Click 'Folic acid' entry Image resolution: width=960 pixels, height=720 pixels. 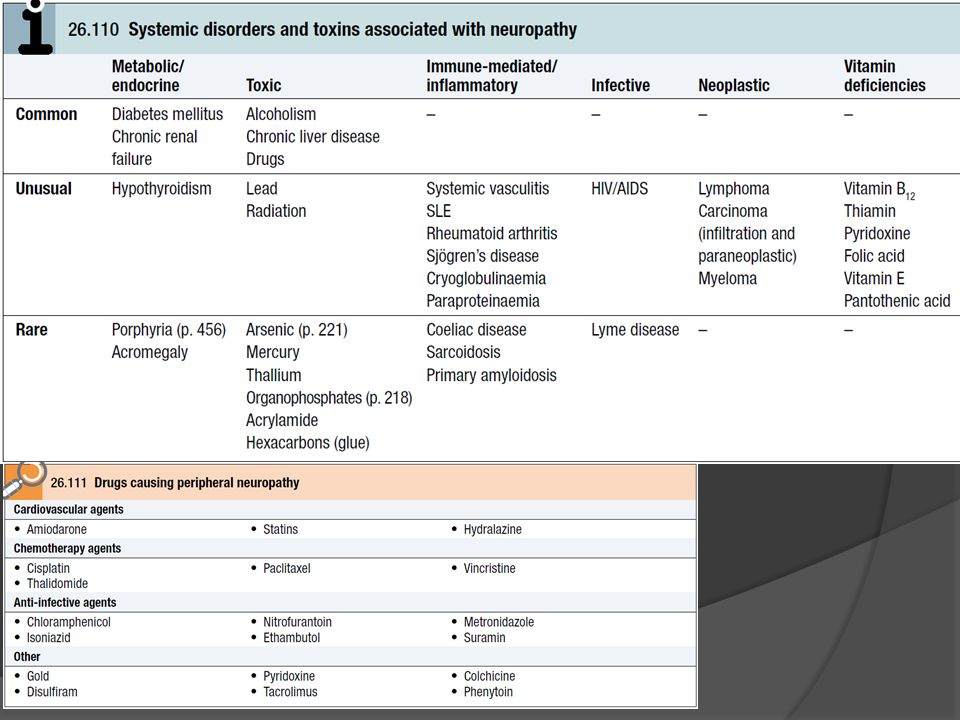click(x=874, y=256)
